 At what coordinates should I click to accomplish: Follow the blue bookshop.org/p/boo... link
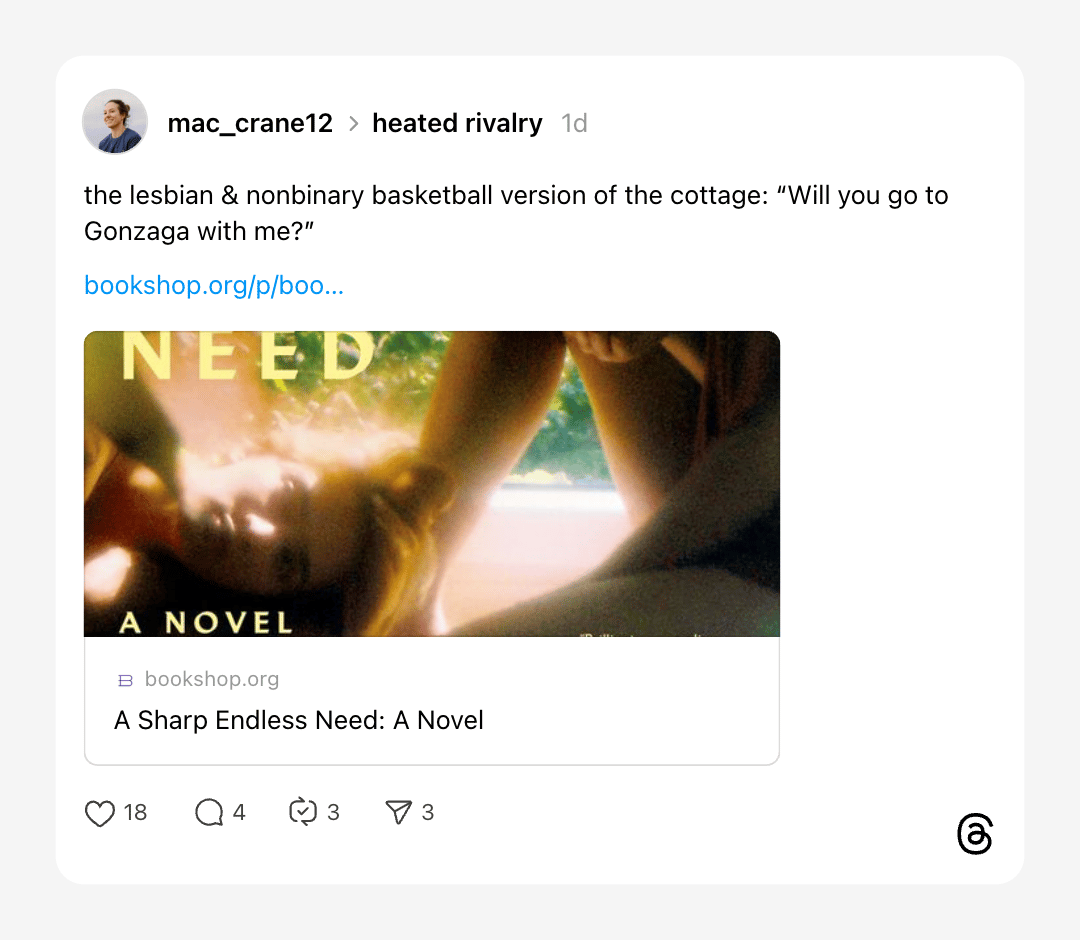(214, 285)
